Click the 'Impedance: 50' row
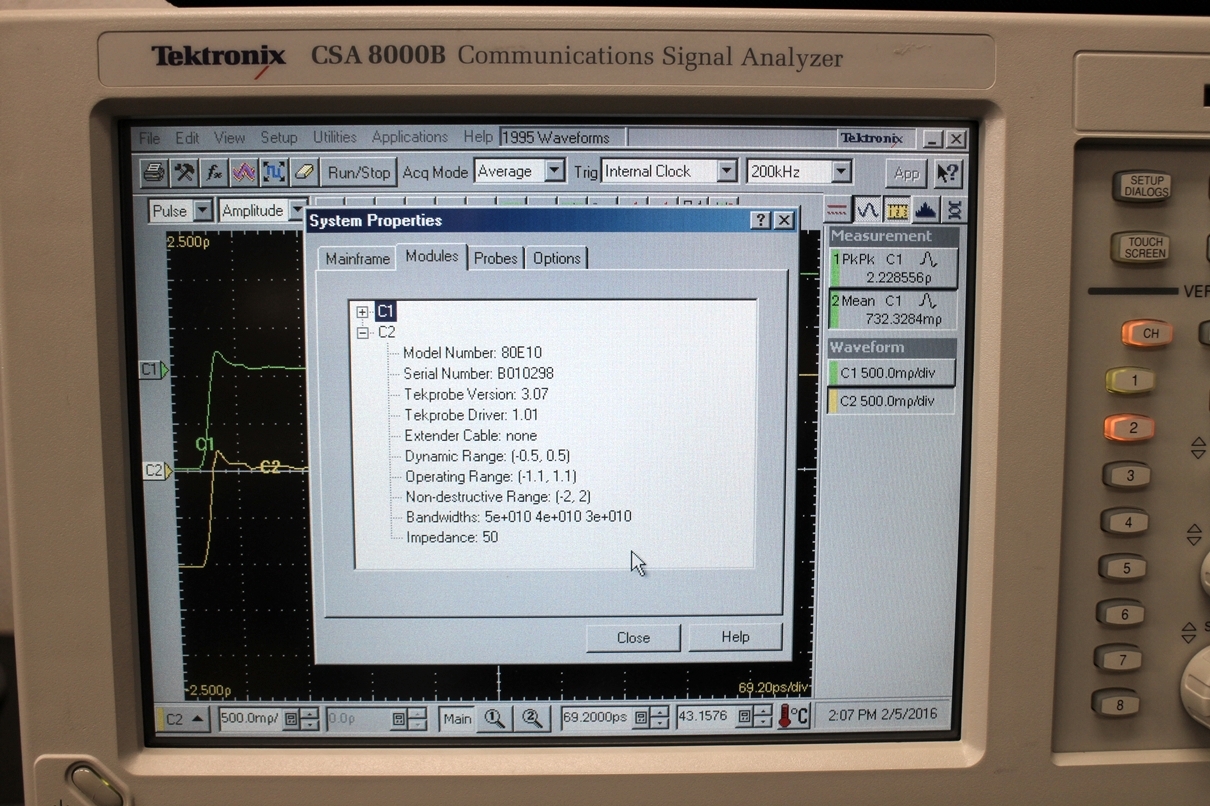The image size is (1210, 806). click(452, 537)
